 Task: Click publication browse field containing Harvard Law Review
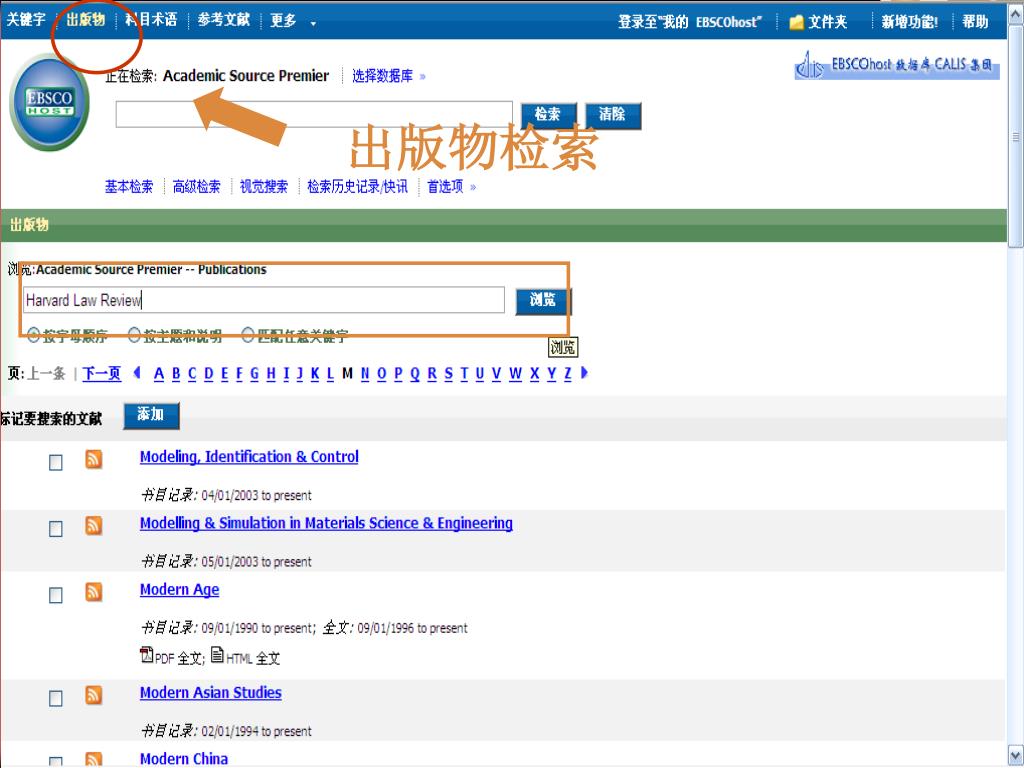click(x=264, y=300)
